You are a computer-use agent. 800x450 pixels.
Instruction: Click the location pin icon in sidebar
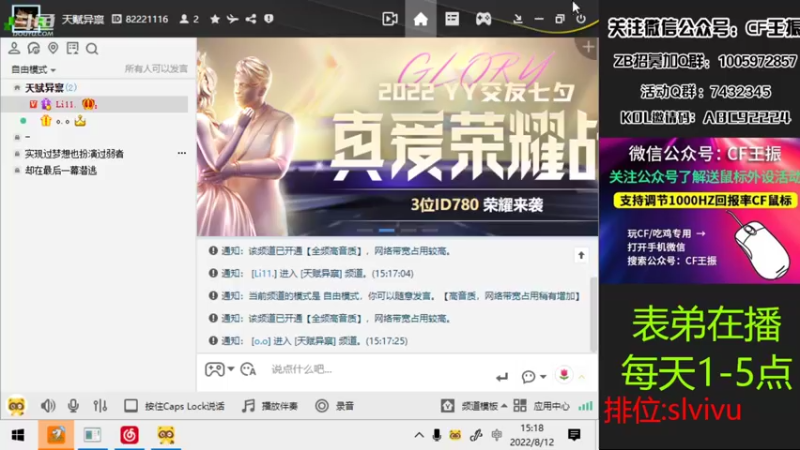pyautogui.click(x=53, y=48)
